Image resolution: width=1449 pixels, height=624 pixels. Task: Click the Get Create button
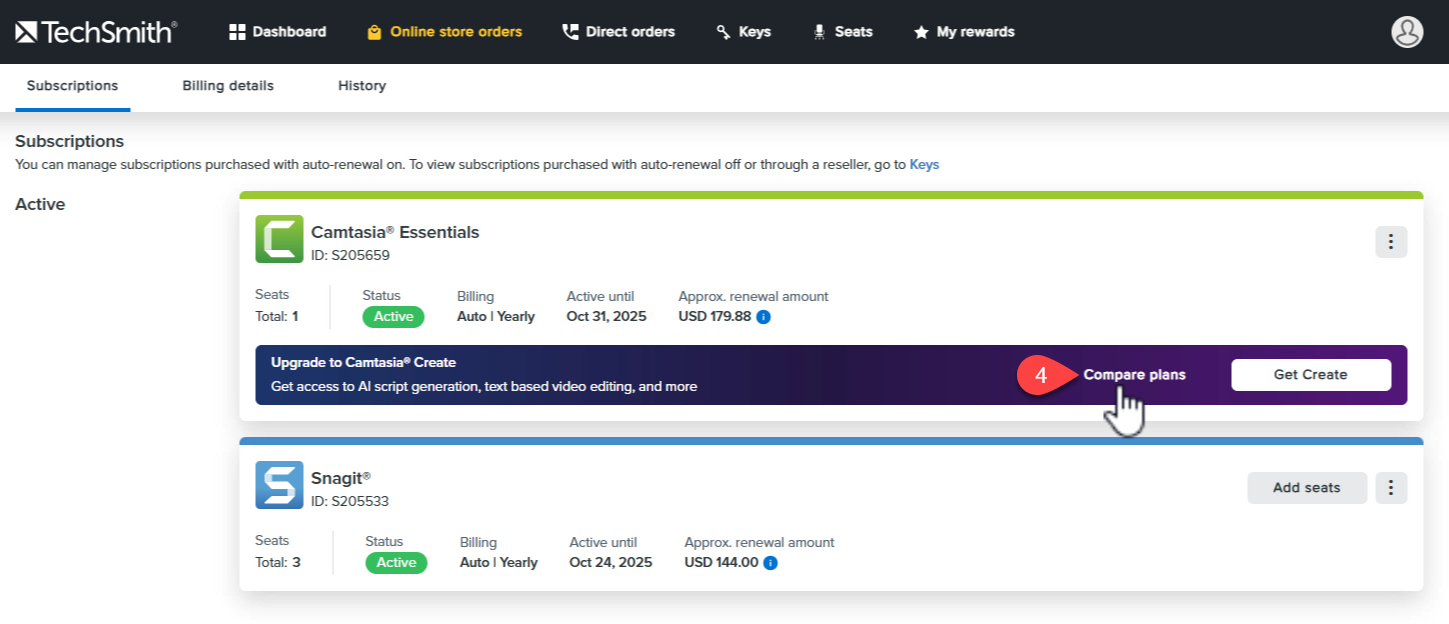tap(1310, 375)
